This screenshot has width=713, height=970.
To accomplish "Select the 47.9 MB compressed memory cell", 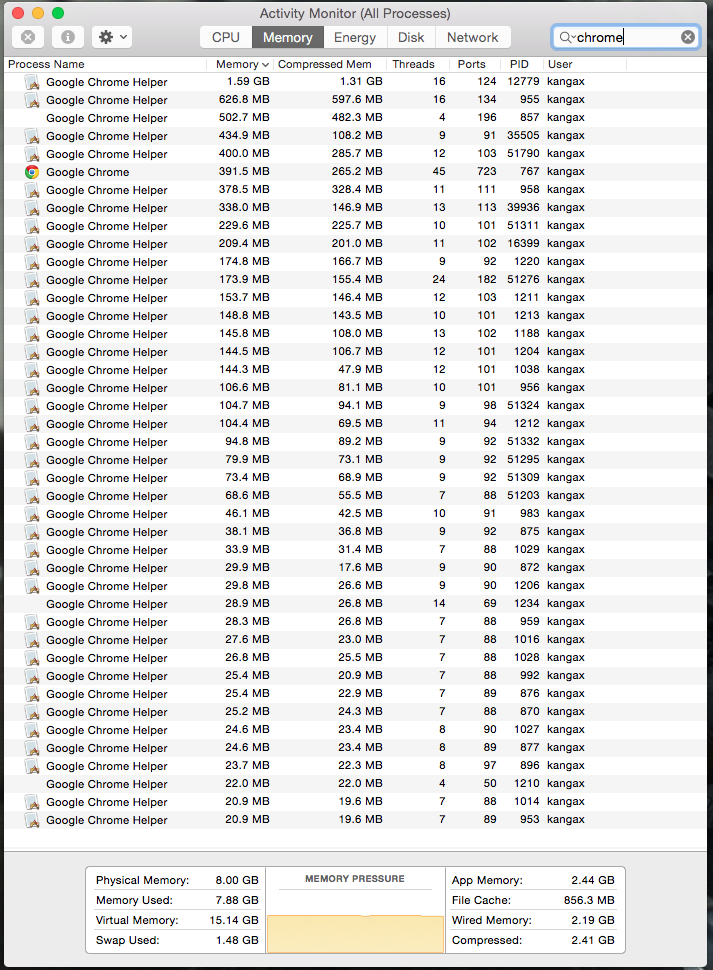I will [360, 369].
